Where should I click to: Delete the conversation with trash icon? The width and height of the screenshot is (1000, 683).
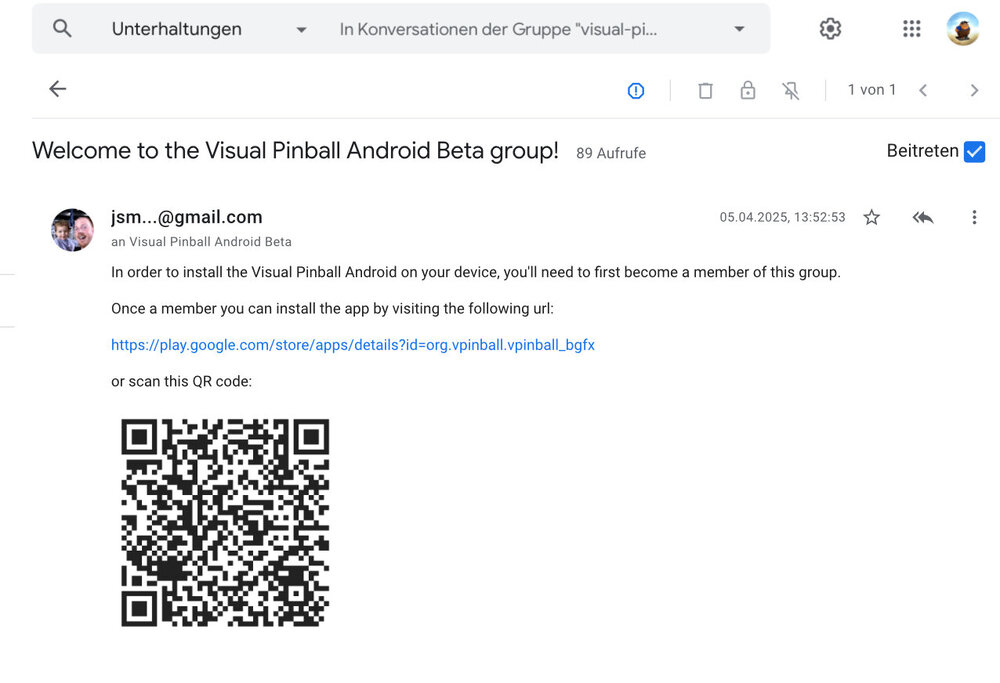[705, 91]
